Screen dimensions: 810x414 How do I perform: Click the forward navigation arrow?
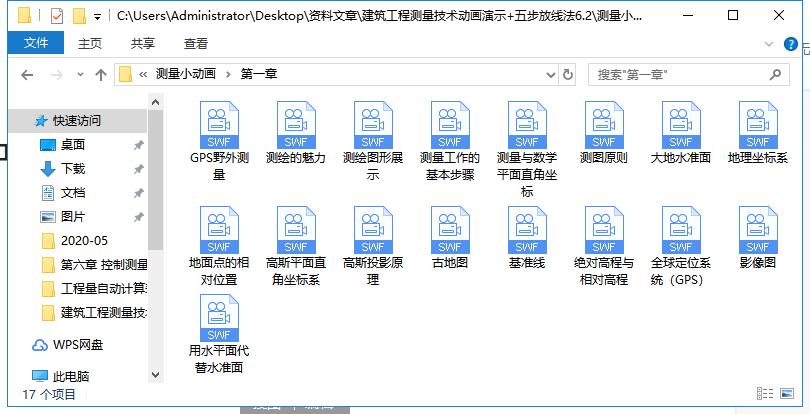coord(56,75)
